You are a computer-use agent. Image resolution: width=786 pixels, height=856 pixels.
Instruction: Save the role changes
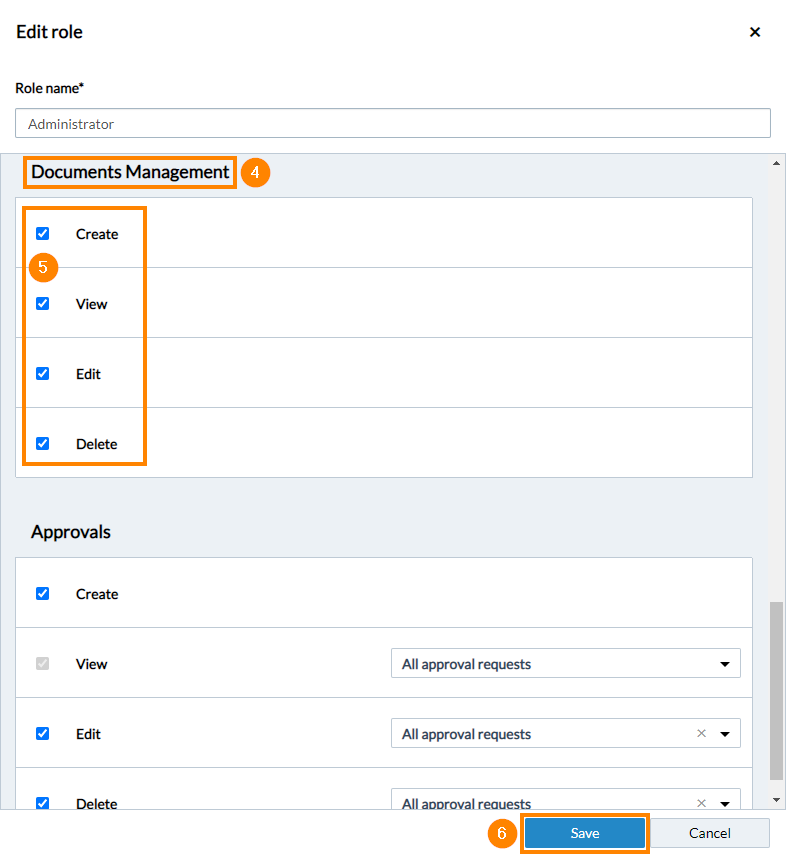[585, 833]
